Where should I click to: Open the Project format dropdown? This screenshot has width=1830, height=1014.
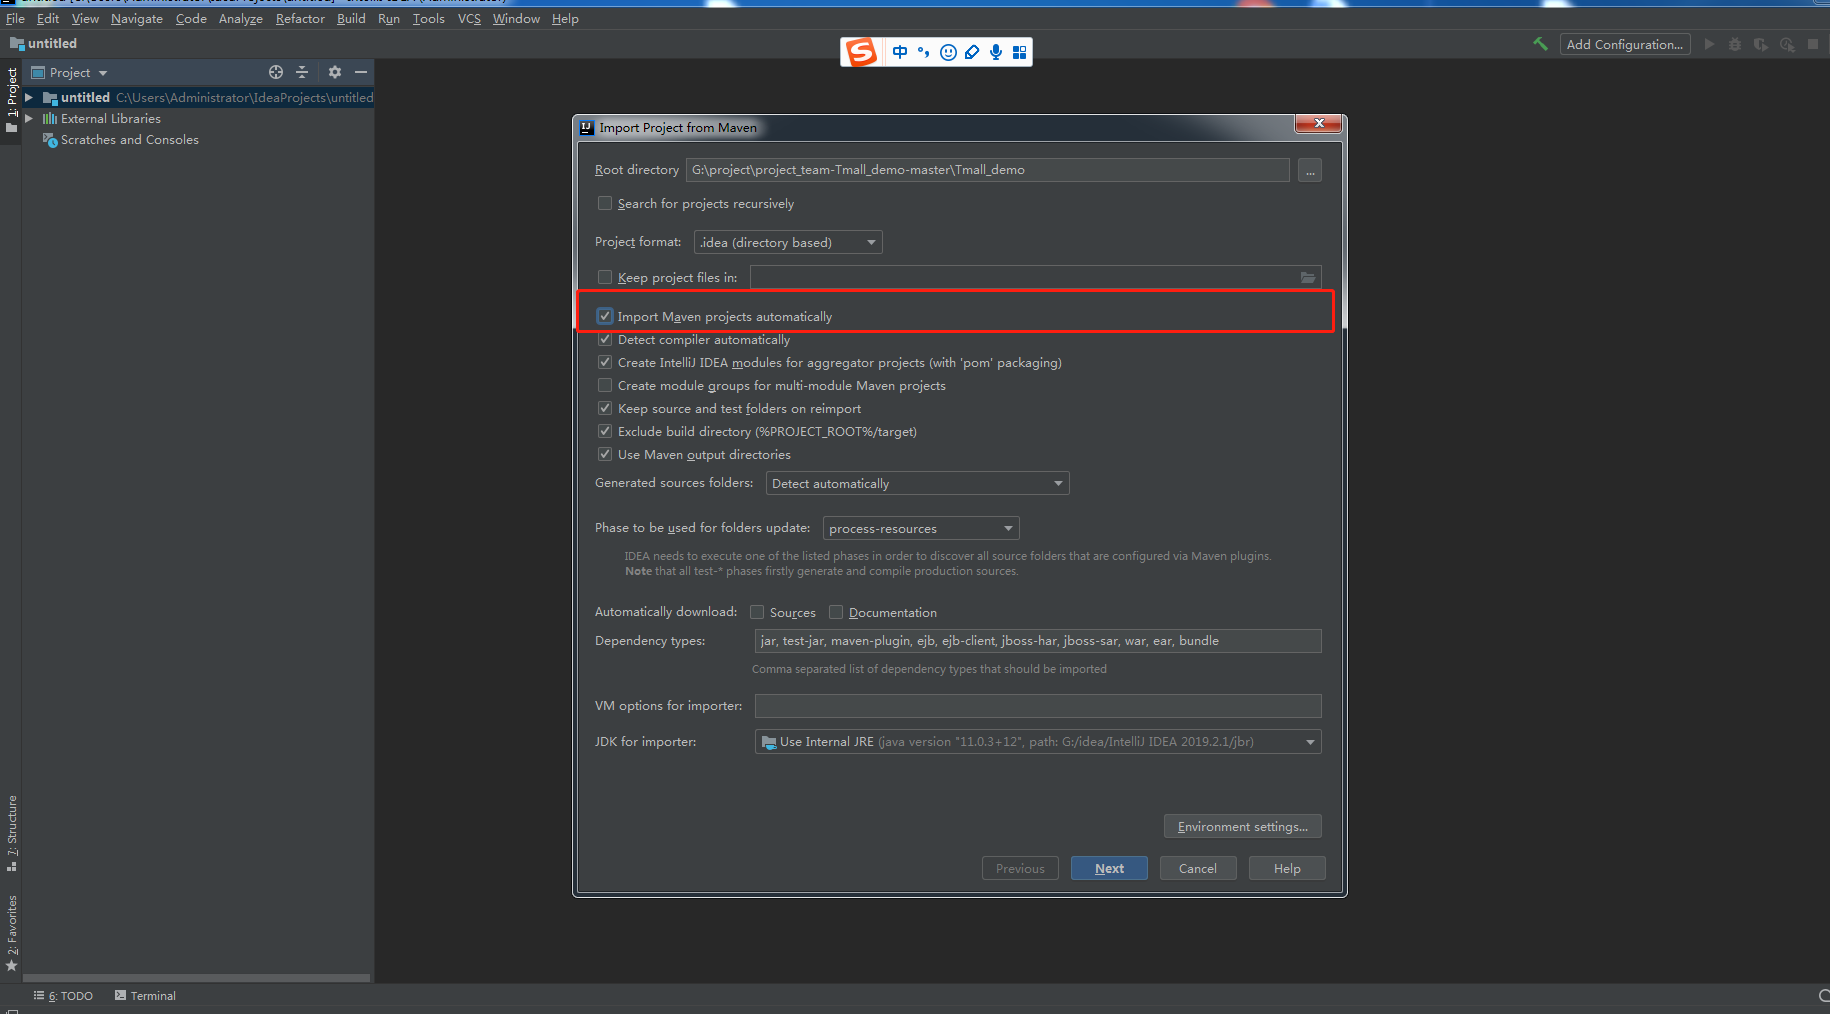(788, 242)
